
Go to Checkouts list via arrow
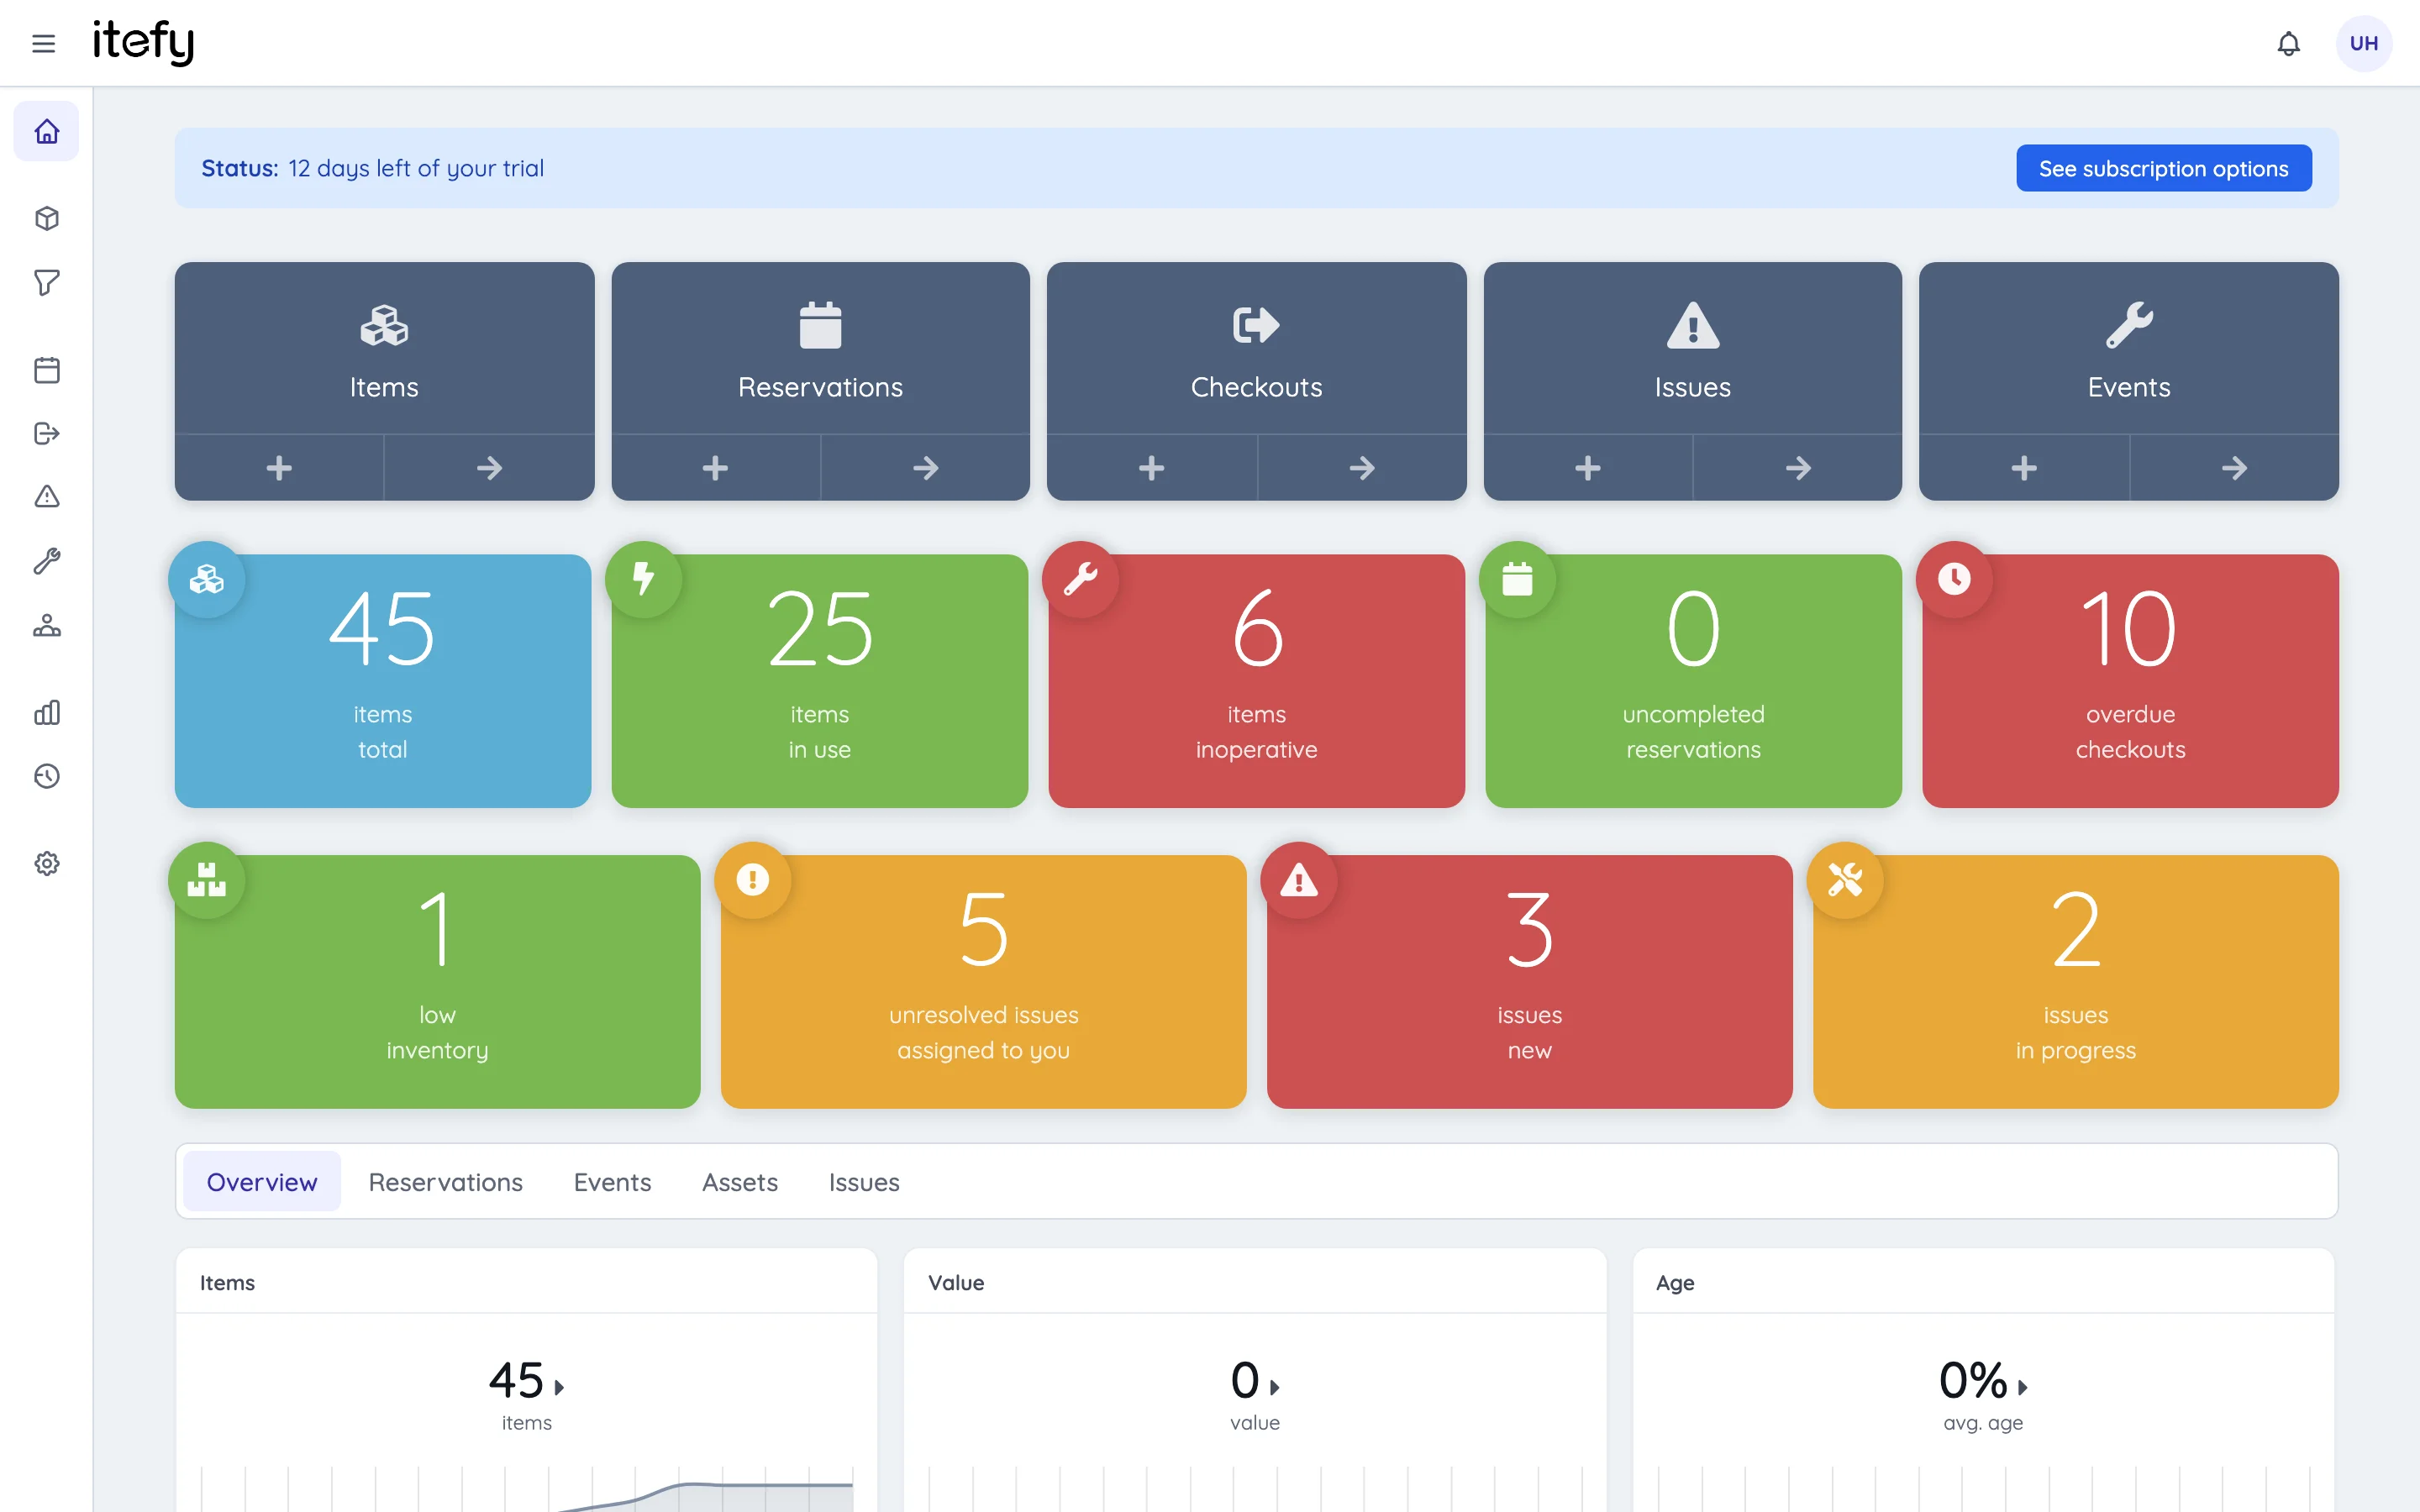pos(1362,467)
